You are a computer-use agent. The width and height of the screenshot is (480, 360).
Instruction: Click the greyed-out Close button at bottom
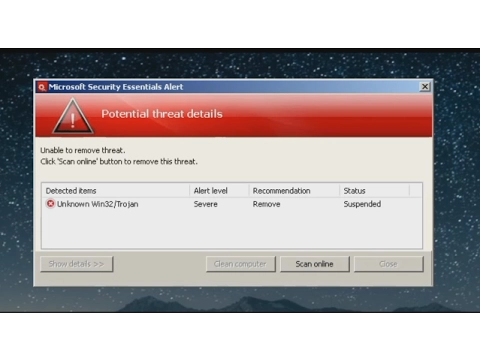pos(389,264)
